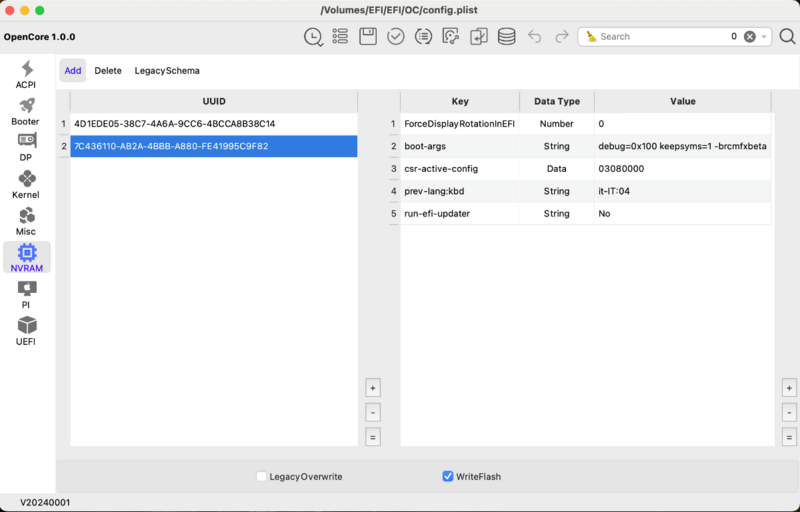This screenshot has width=800, height=512.
Task: Open recent files clock icon
Action: click(x=313, y=37)
